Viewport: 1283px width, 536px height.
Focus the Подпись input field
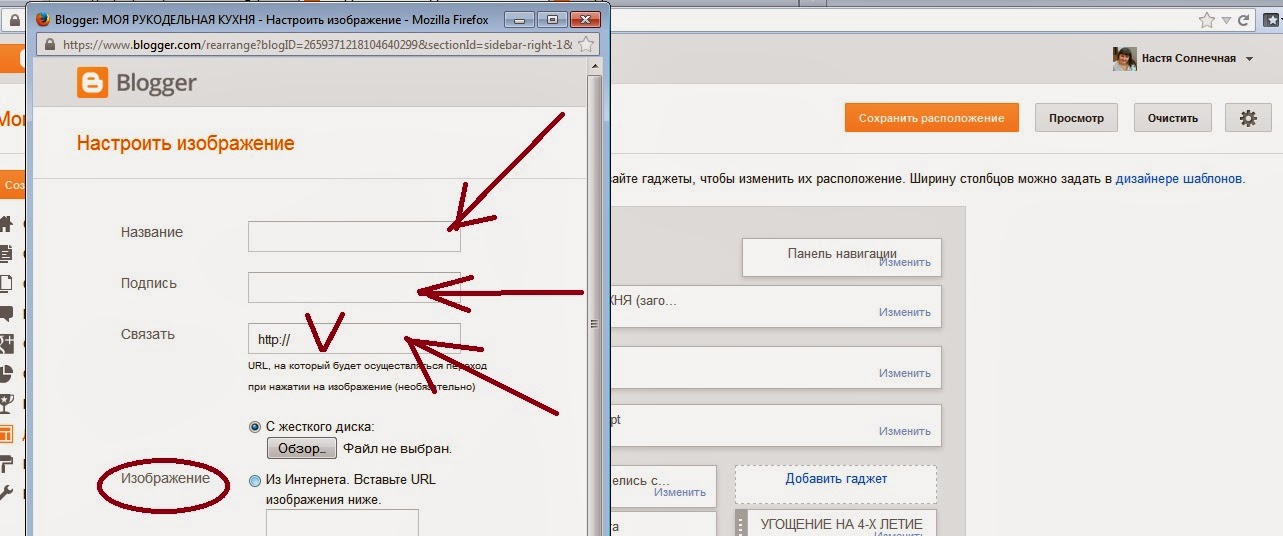pyautogui.click(x=354, y=287)
